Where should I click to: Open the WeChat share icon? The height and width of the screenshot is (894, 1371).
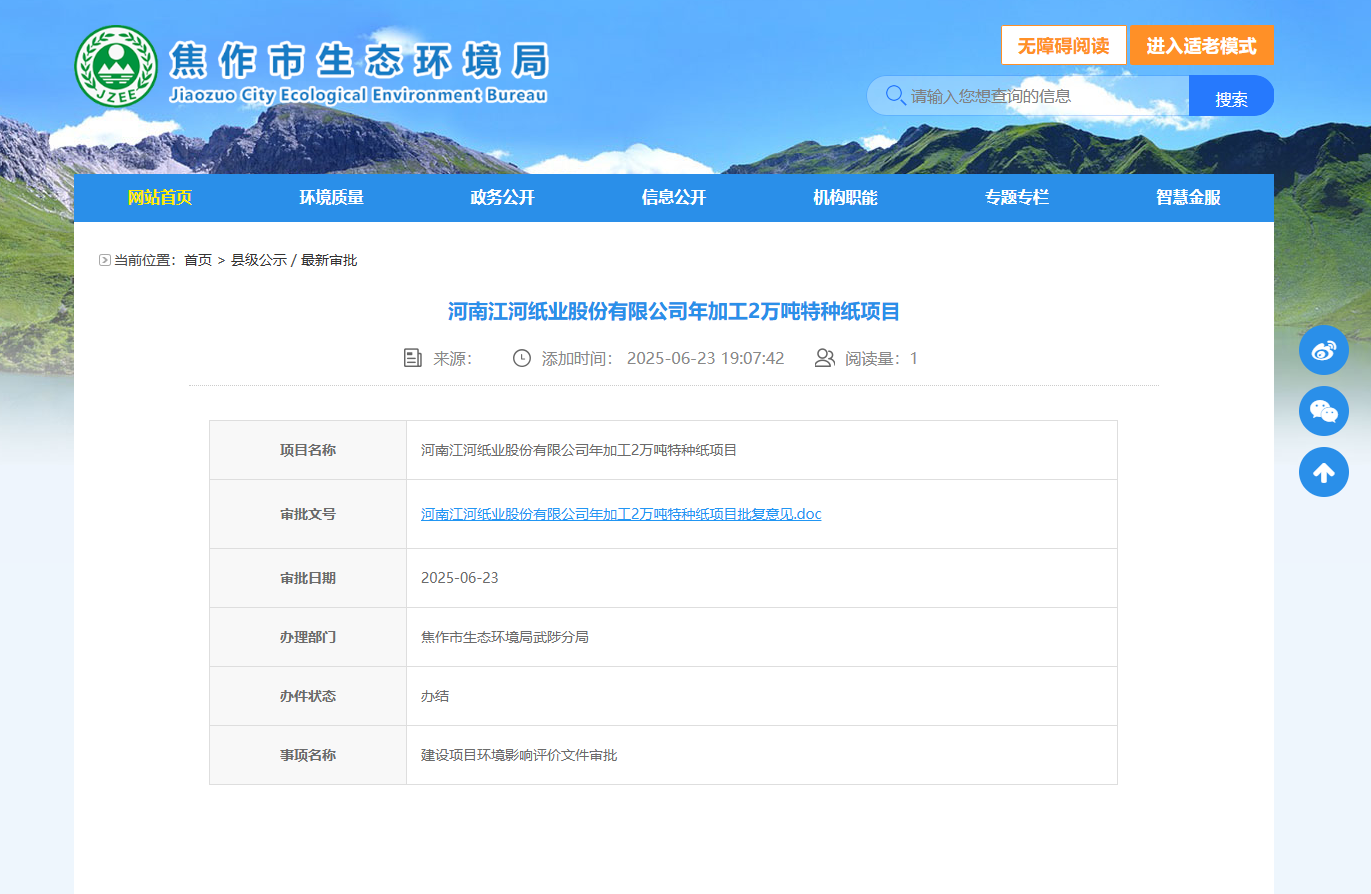coord(1324,411)
